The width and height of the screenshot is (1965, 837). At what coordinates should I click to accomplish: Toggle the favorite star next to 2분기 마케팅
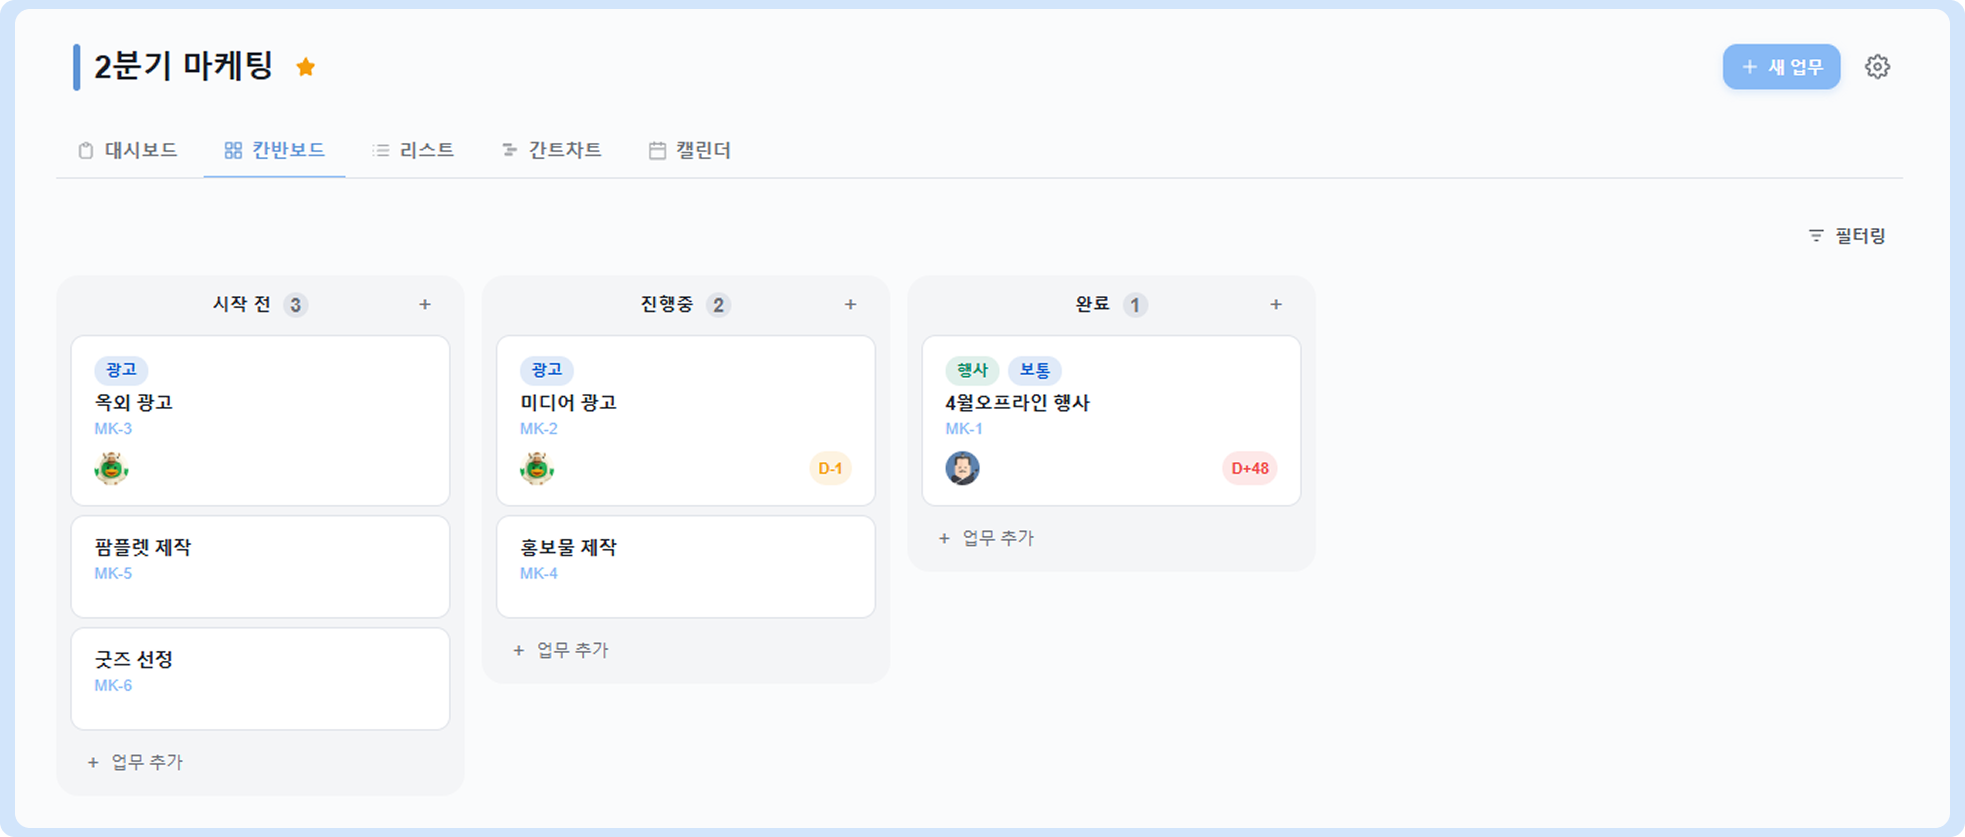pyautogui.click(x=306, y=67)
